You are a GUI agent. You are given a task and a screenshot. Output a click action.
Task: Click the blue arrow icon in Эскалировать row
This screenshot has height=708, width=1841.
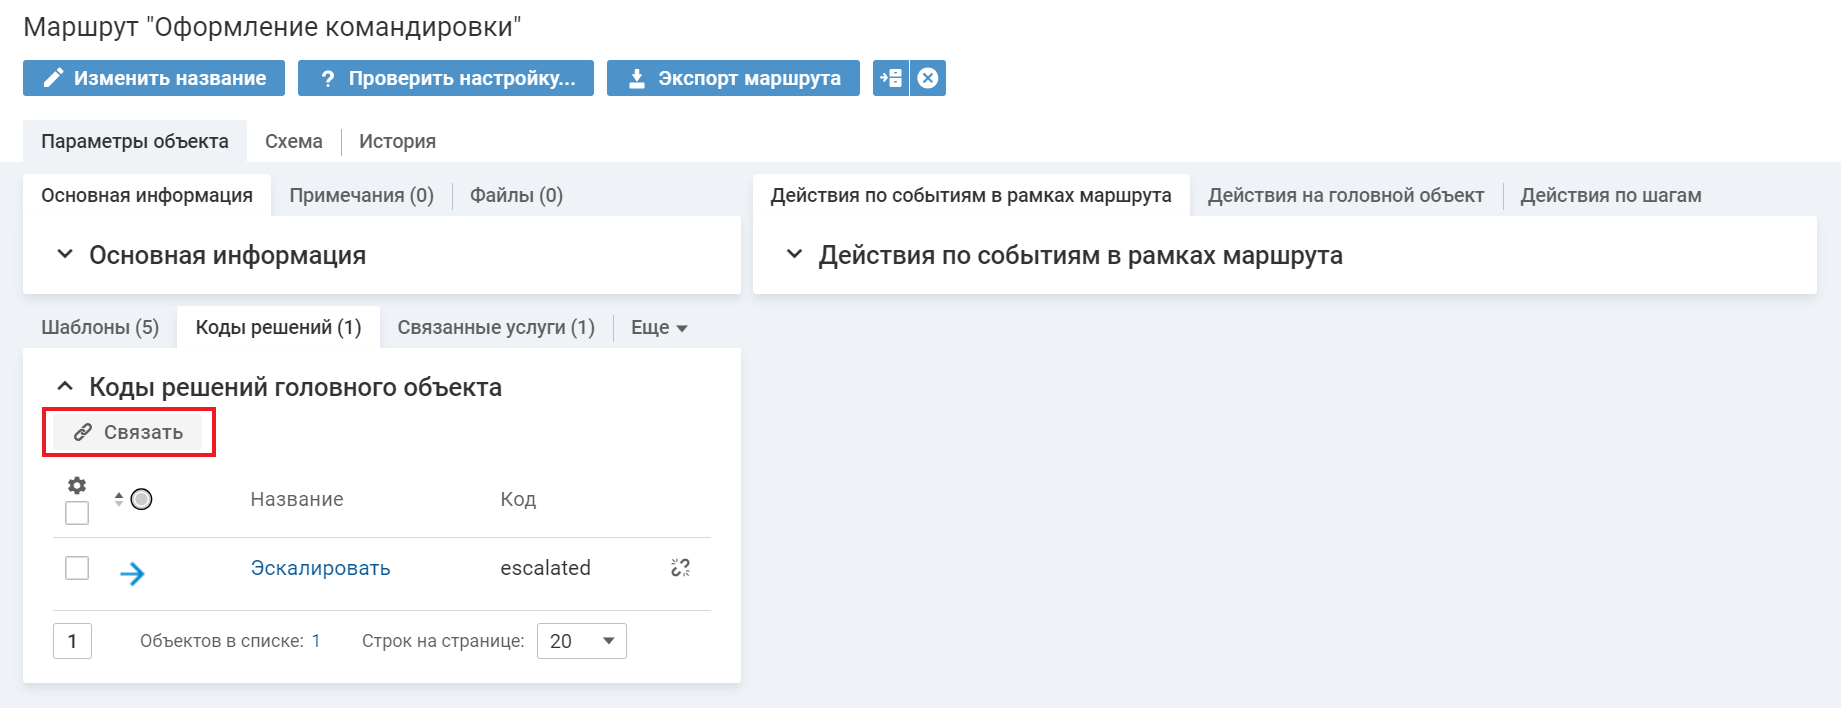tap(132, 573)
